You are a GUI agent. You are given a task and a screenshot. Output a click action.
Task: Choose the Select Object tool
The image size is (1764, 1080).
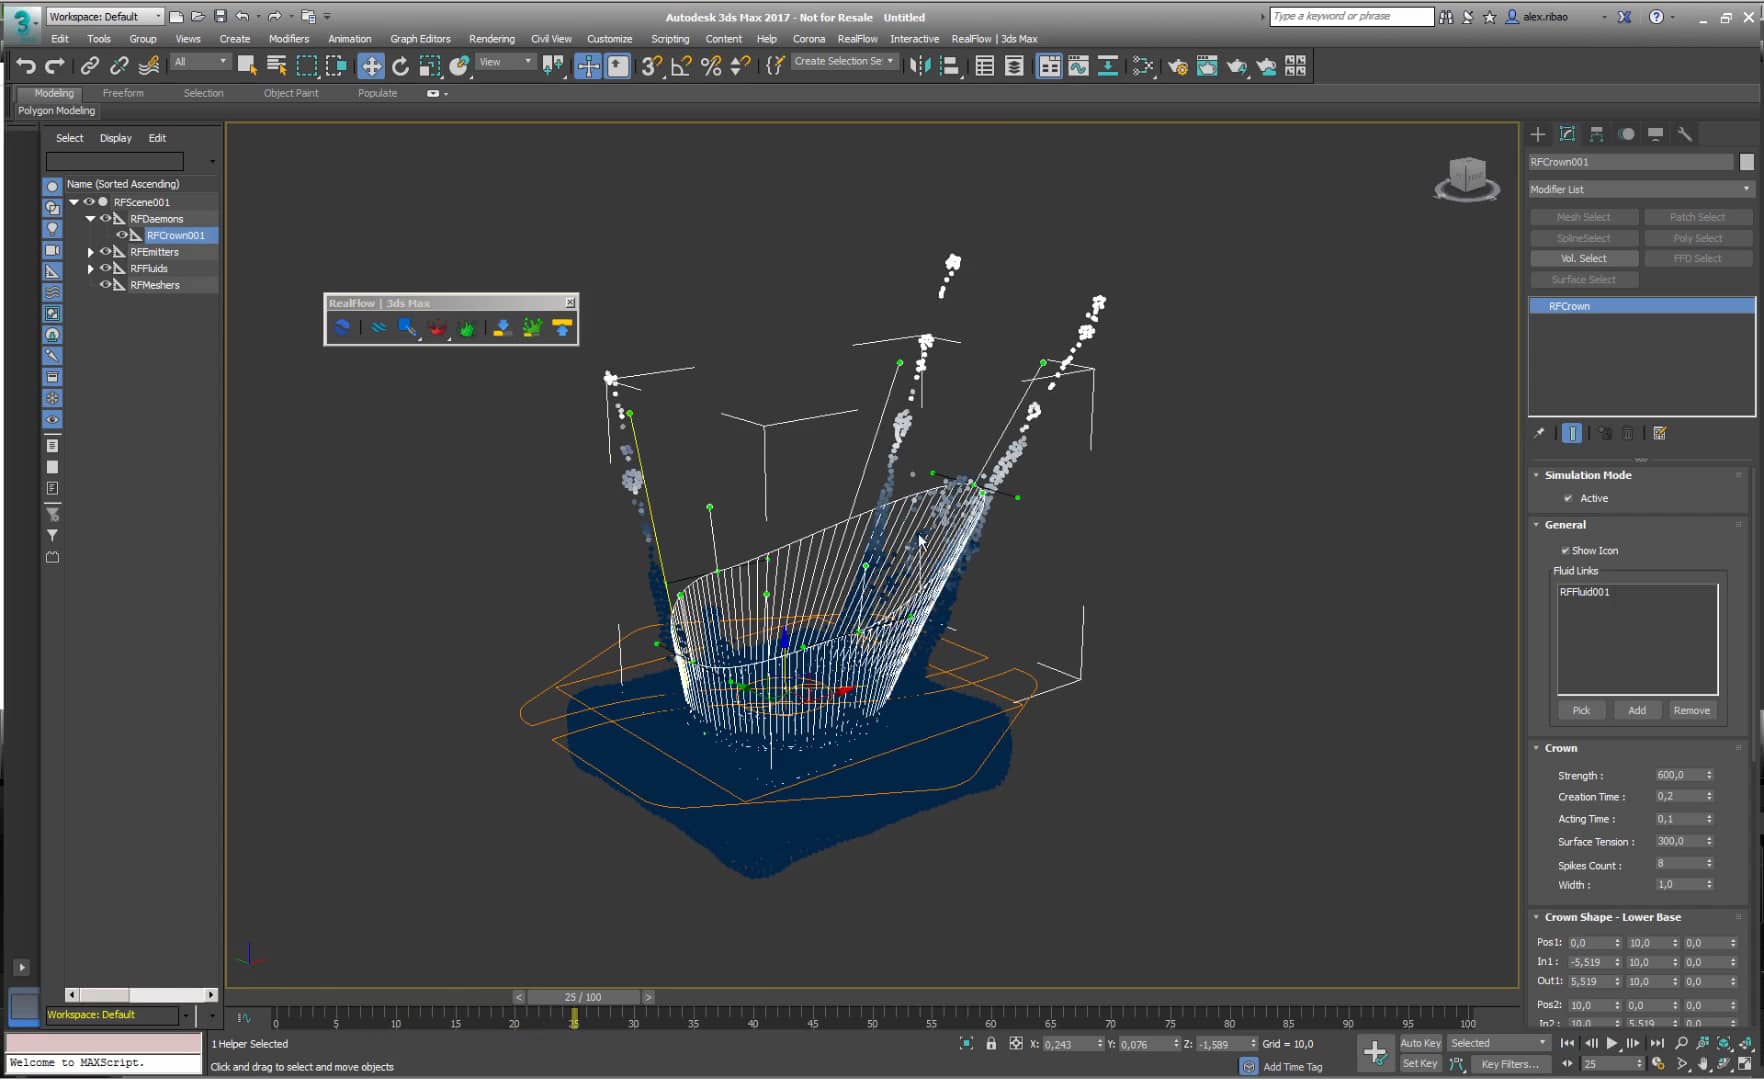tap(247, 66)
